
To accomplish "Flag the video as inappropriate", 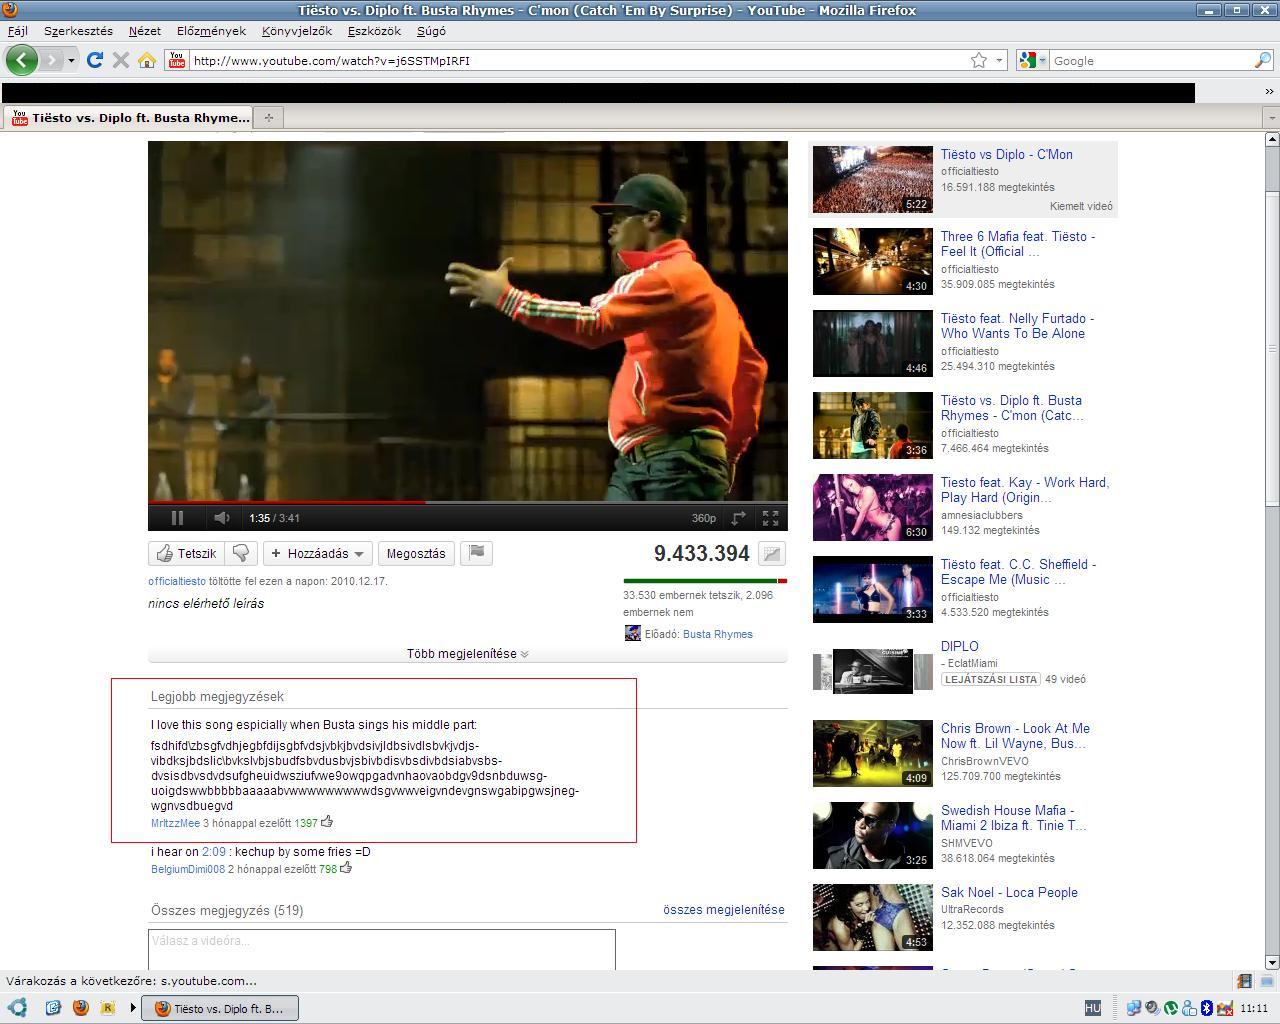I will click(477, 553).
